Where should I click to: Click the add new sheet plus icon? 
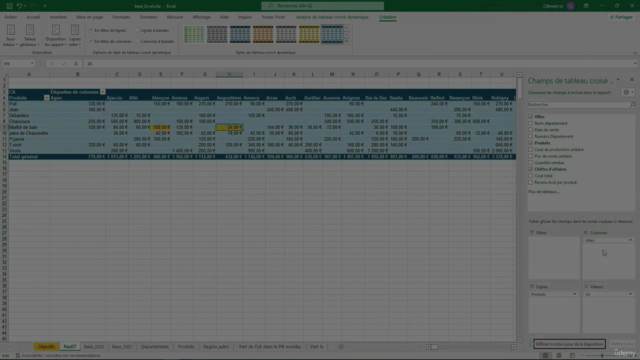341,347
